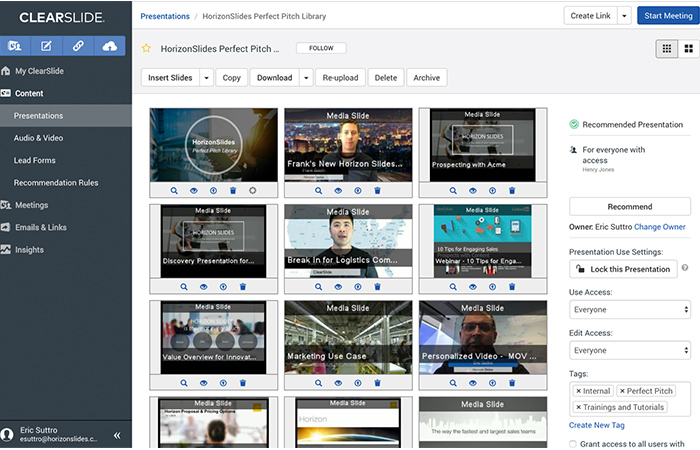Viewport: 700px width, 450px height.
Task: Zoom the Break In for Logistics slide
Action: click(318, 287)
